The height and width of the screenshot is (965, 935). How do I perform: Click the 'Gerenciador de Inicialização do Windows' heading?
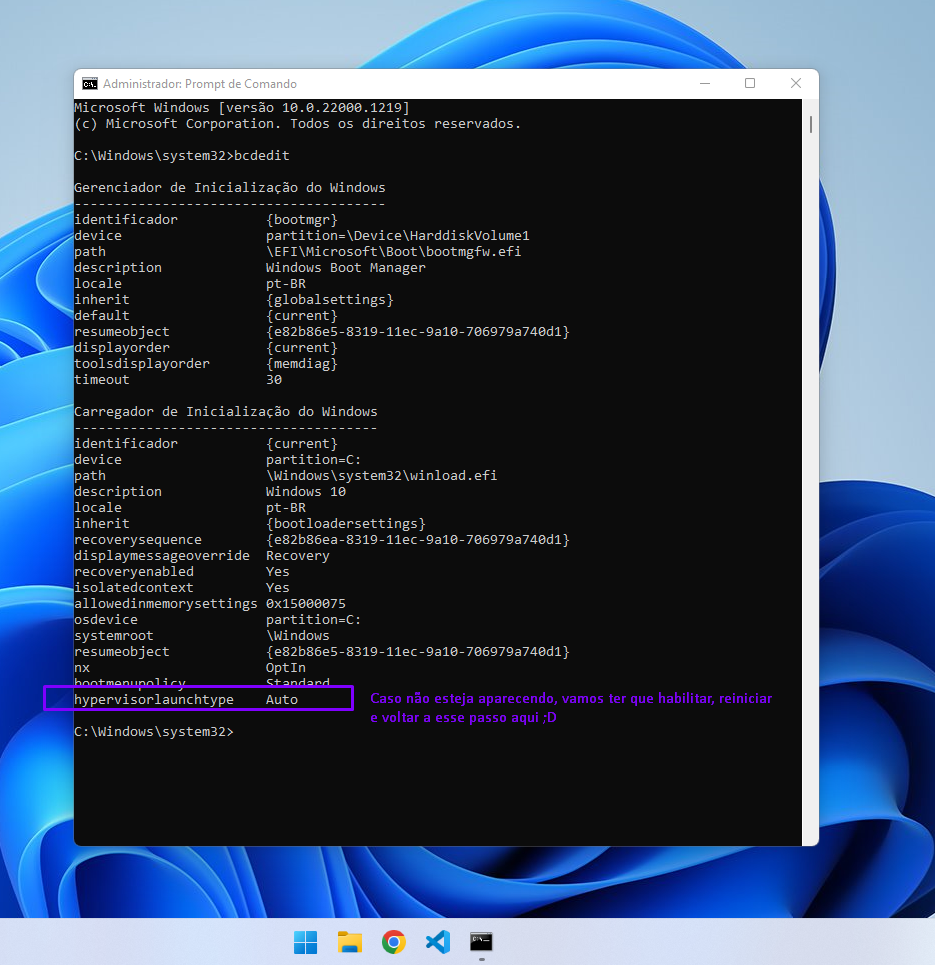pos(230,187)
